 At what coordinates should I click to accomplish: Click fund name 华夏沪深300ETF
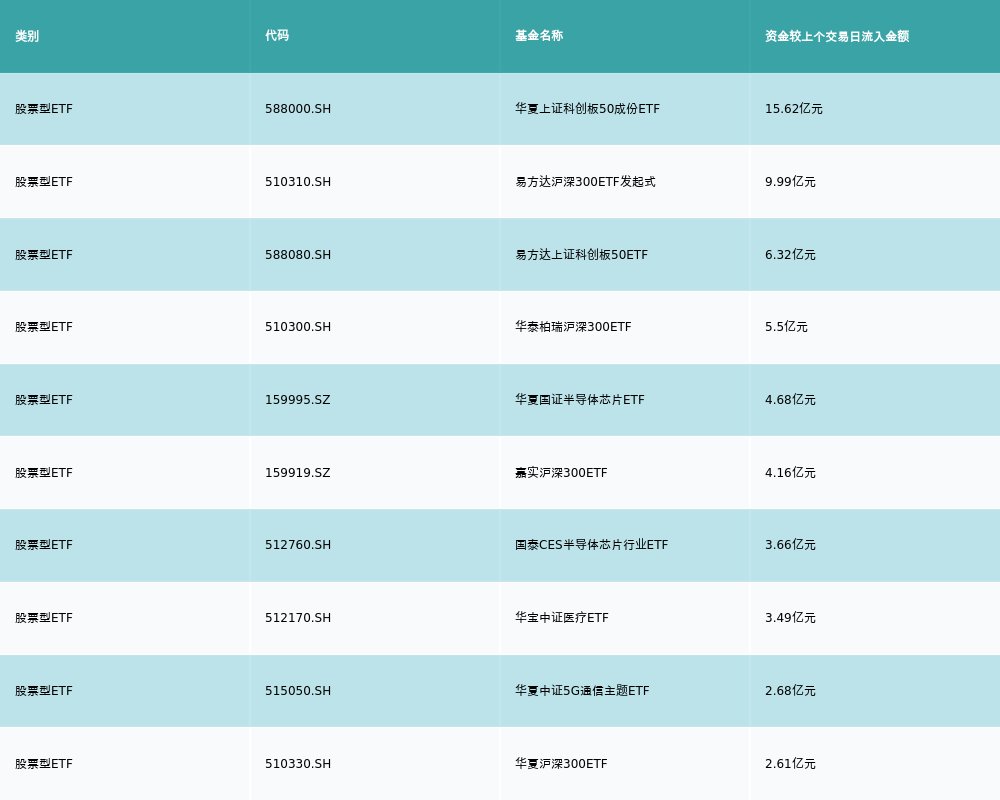point(561,764)
